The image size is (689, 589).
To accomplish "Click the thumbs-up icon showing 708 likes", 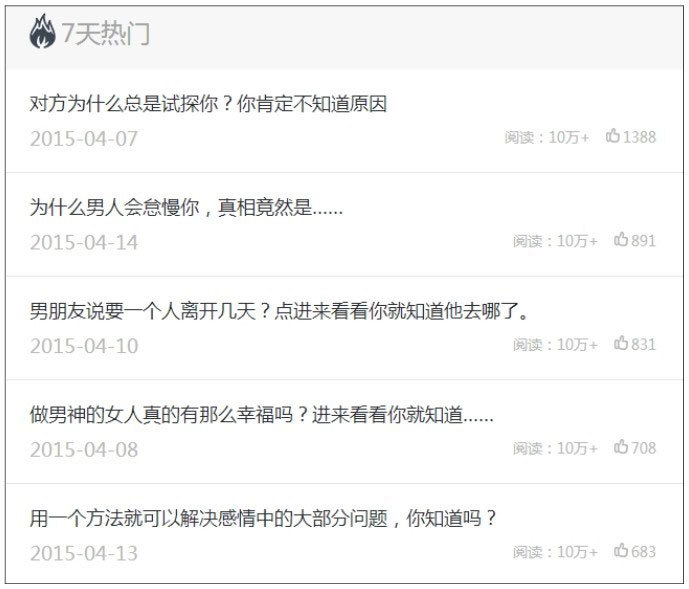I will point(620,447).
